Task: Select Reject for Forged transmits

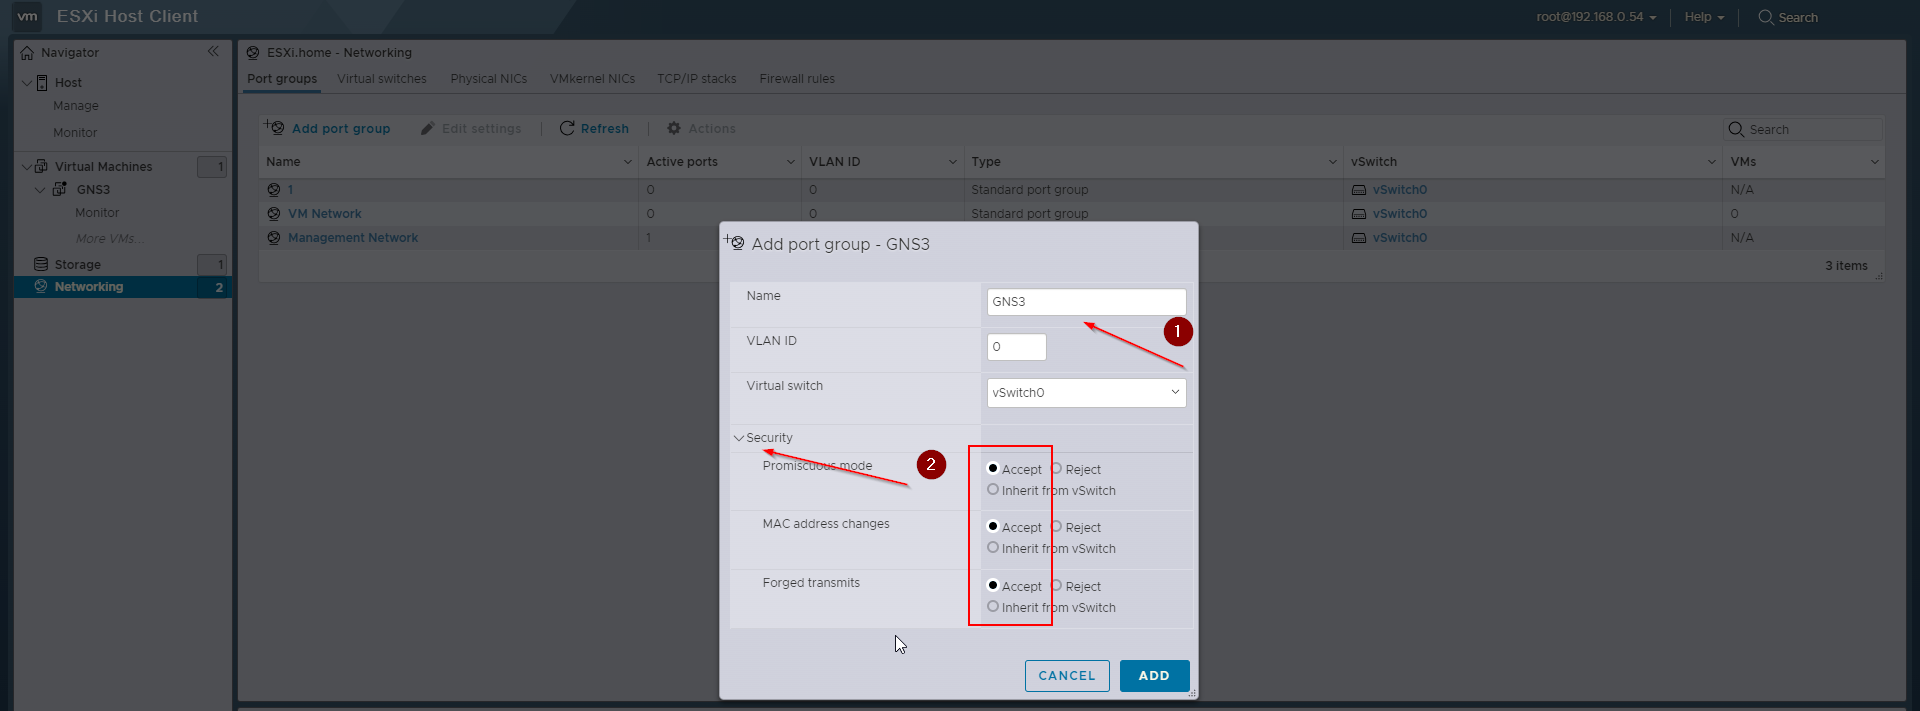Action: (x=1056, y=586)
